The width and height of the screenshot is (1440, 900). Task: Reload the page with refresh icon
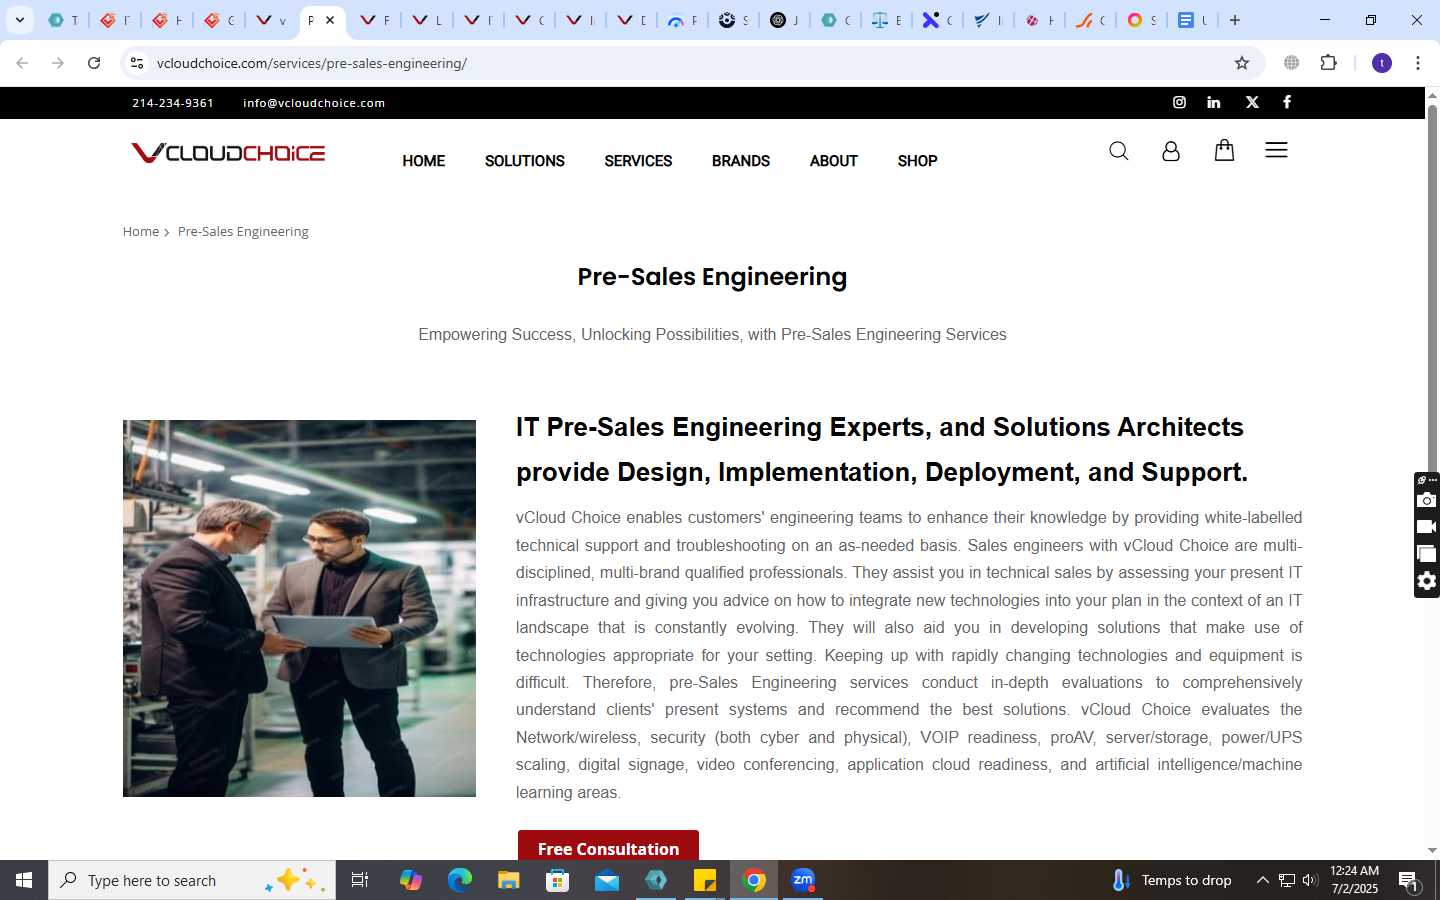(94, 63)
